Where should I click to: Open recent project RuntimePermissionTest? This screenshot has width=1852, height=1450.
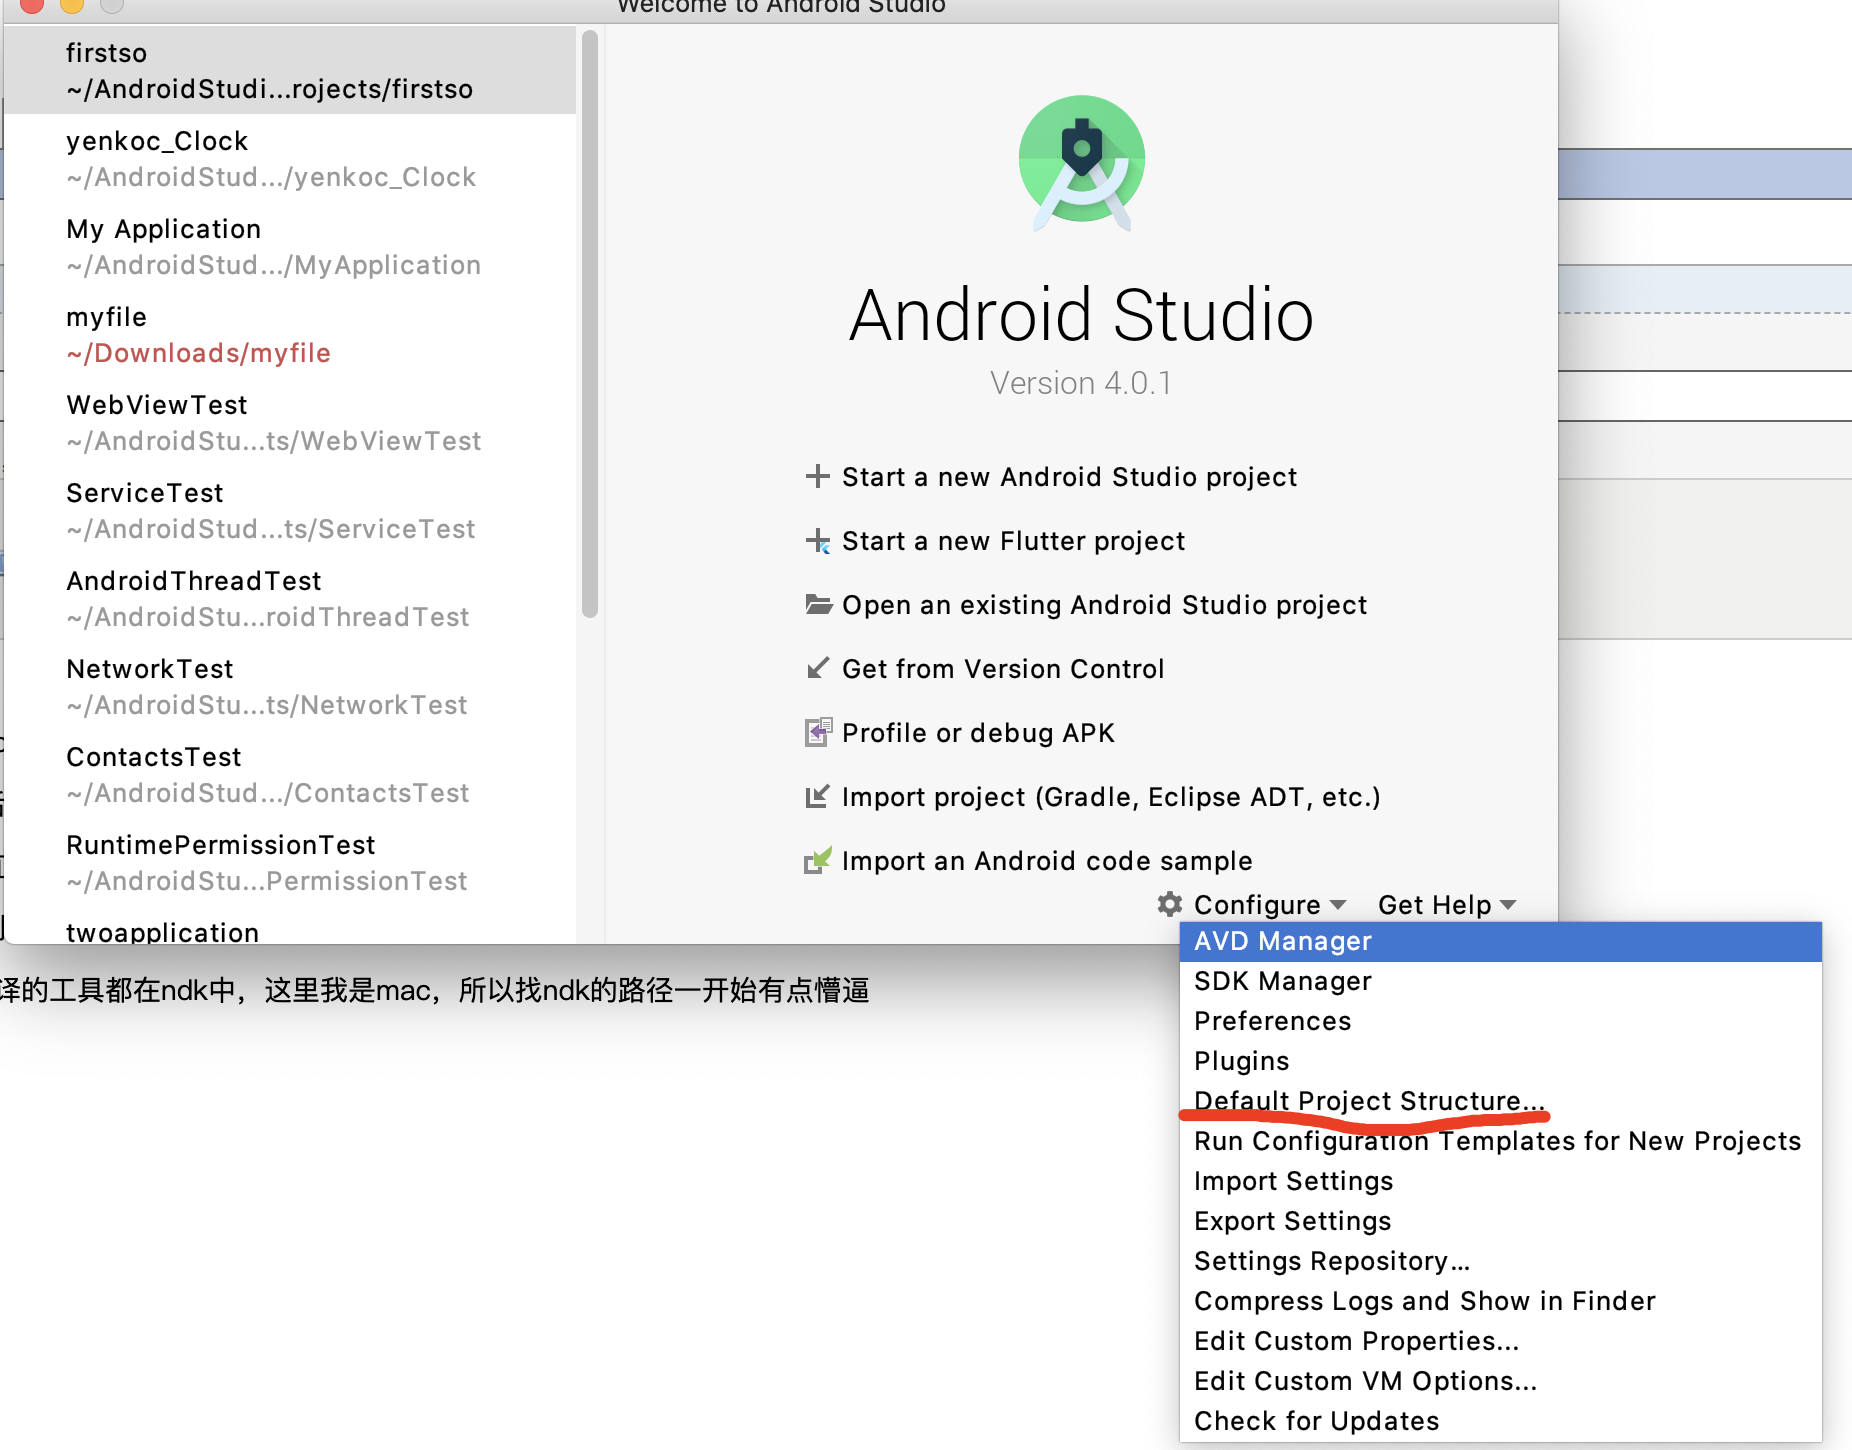click(290, 862)
